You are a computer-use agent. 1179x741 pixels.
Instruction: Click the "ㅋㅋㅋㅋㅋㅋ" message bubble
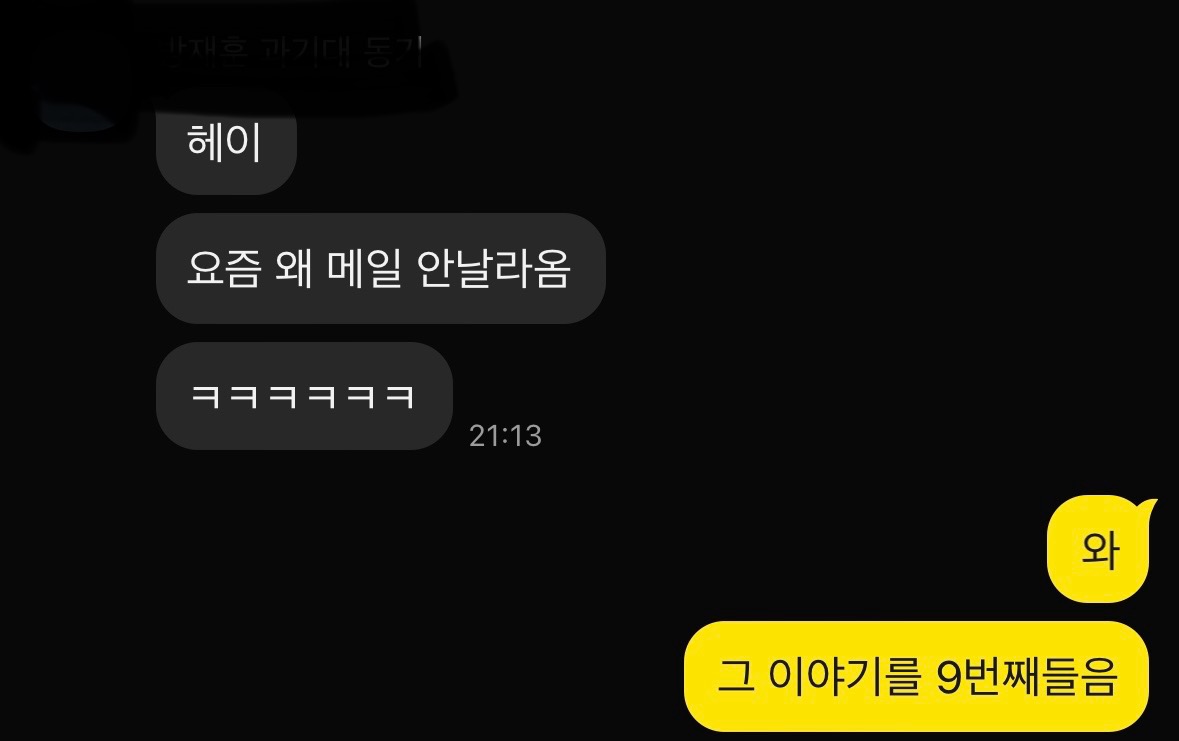(x=304, y=396)
